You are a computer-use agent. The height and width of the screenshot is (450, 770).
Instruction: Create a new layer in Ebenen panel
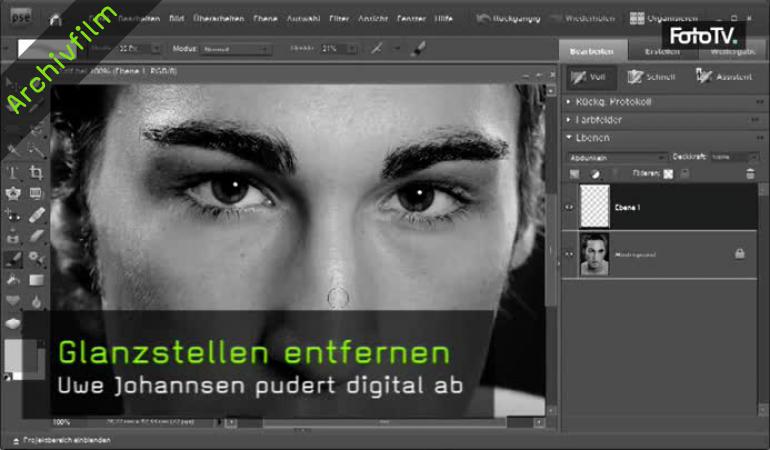tap(574, 174)
